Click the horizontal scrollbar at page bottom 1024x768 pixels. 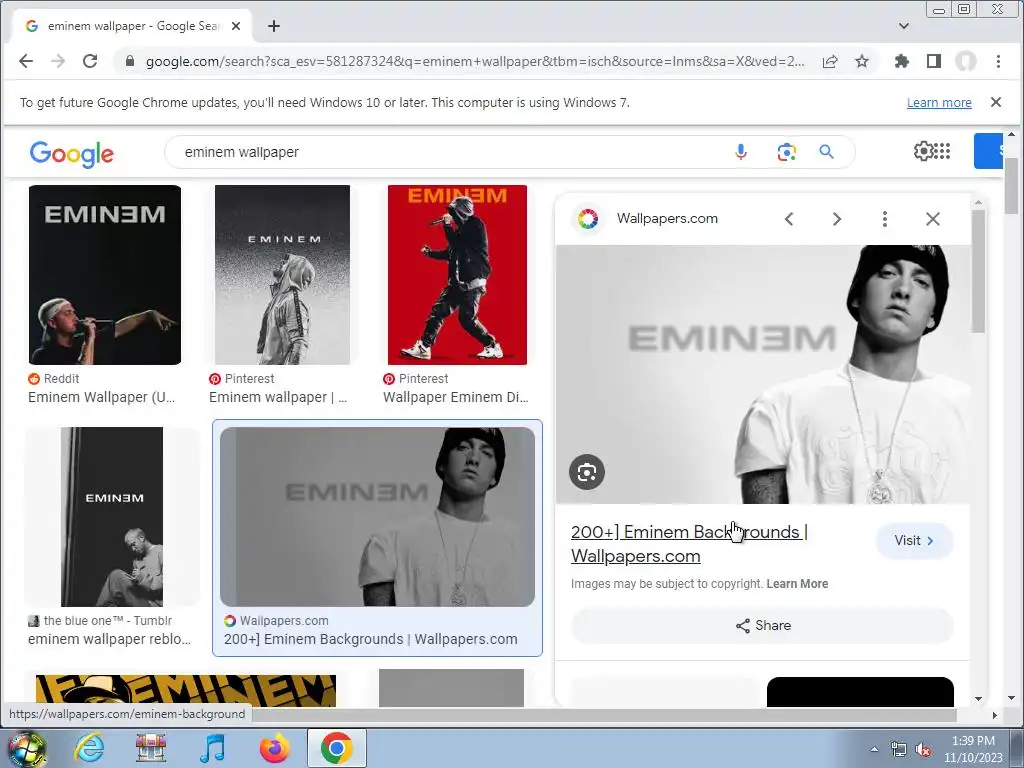[x=604, y=715]
